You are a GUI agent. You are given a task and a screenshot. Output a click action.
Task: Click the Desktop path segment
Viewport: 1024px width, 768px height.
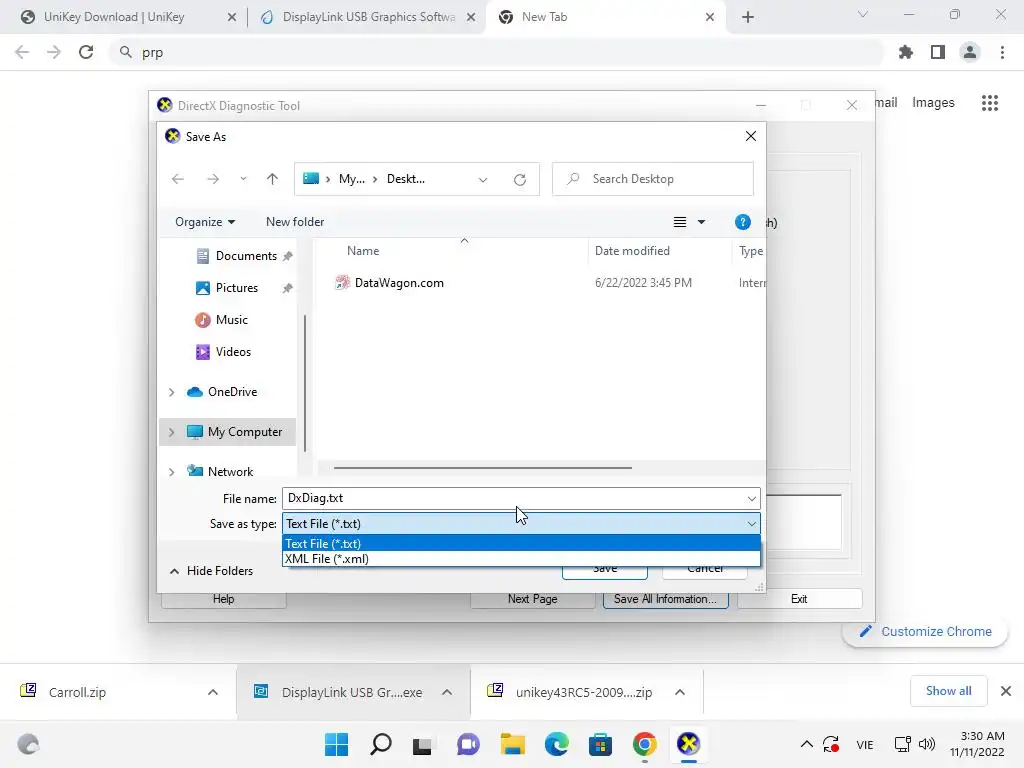click(406, 179)
